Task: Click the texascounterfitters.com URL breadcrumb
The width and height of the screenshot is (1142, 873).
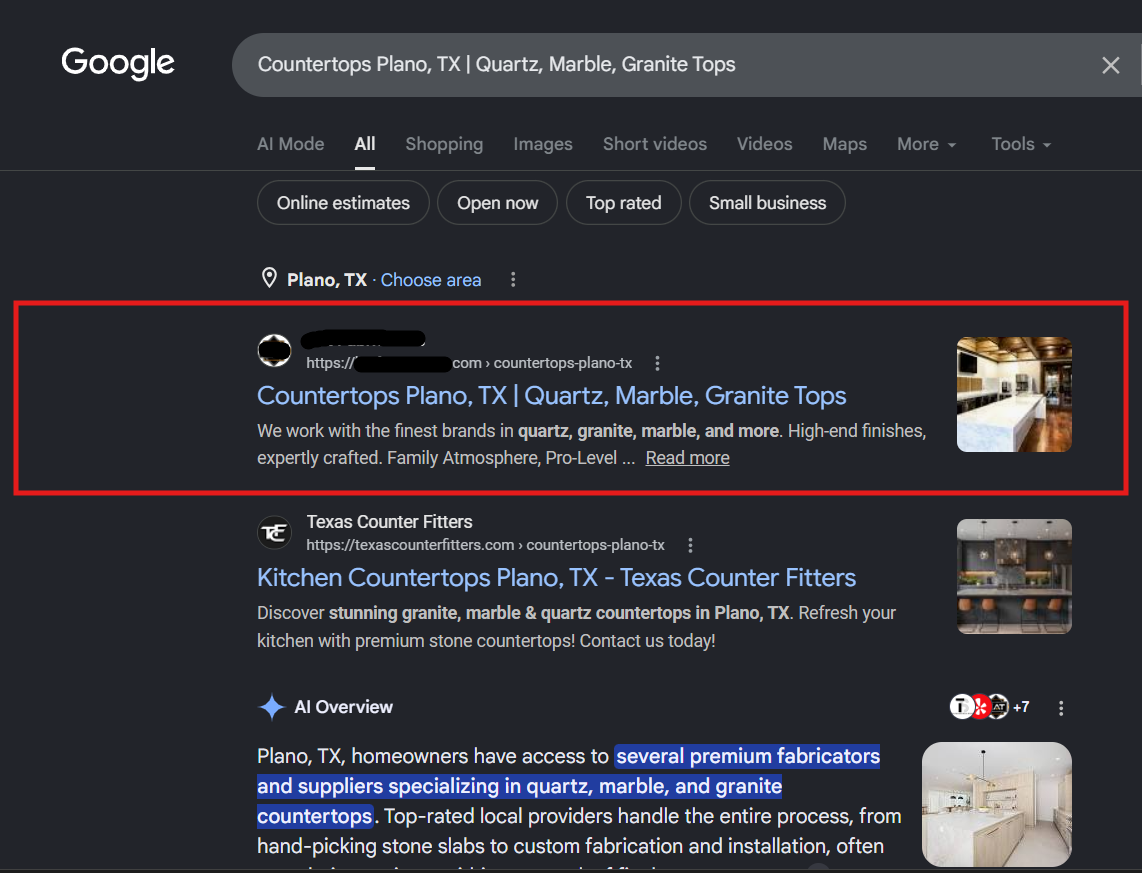Action: 485,545
